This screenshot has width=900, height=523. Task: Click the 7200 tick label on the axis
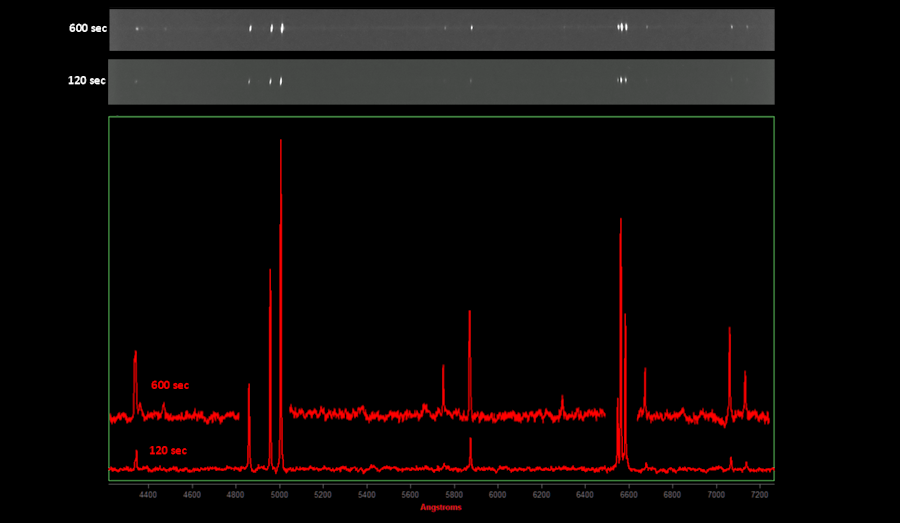tap(760, 494)
